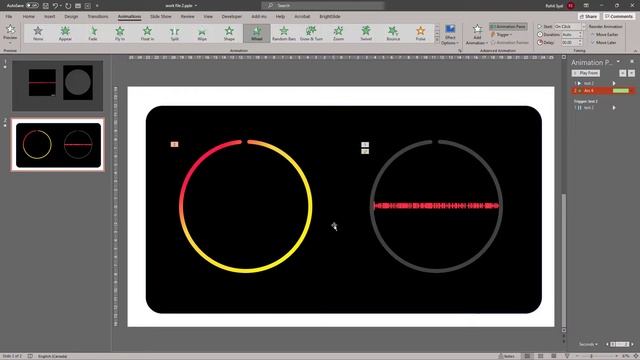640x360 pixels.
Task: Apply the Random Bars animation
Action: pos(284,33)
